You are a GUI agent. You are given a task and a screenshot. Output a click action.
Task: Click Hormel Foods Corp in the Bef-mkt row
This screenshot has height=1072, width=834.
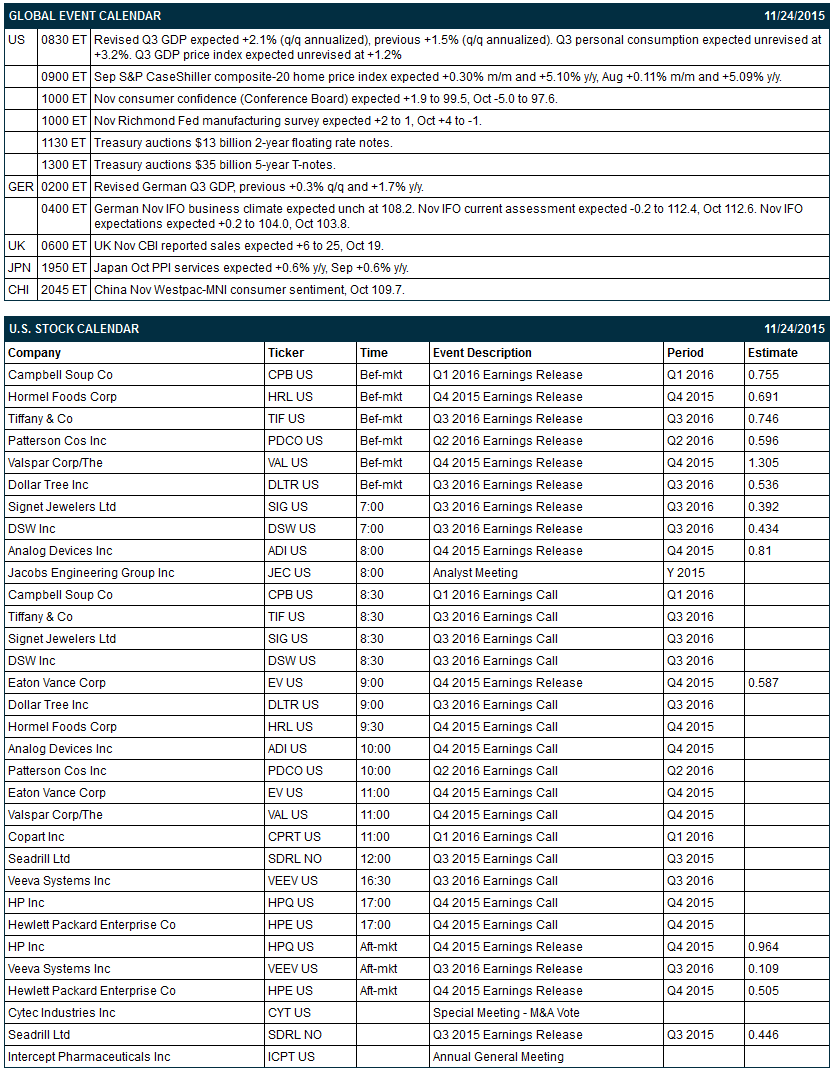[x=62, y=397]
